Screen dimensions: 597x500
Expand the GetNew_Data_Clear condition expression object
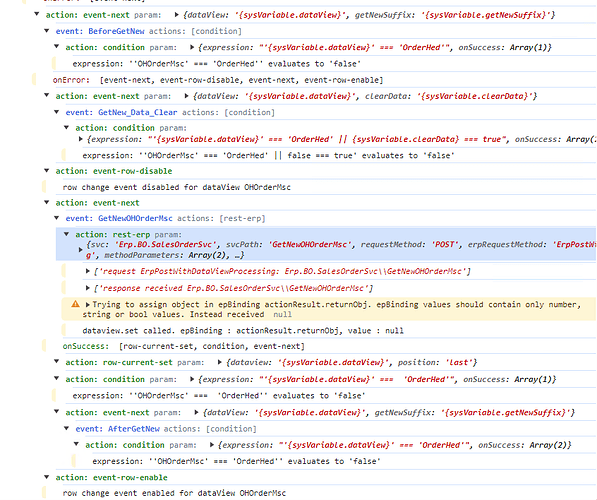tap(81, 139)
